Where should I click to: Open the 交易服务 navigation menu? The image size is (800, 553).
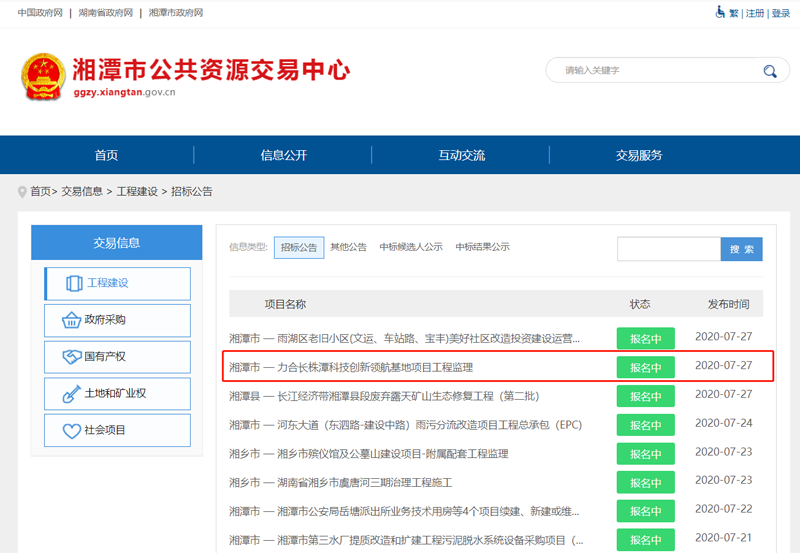pos(639,155)
